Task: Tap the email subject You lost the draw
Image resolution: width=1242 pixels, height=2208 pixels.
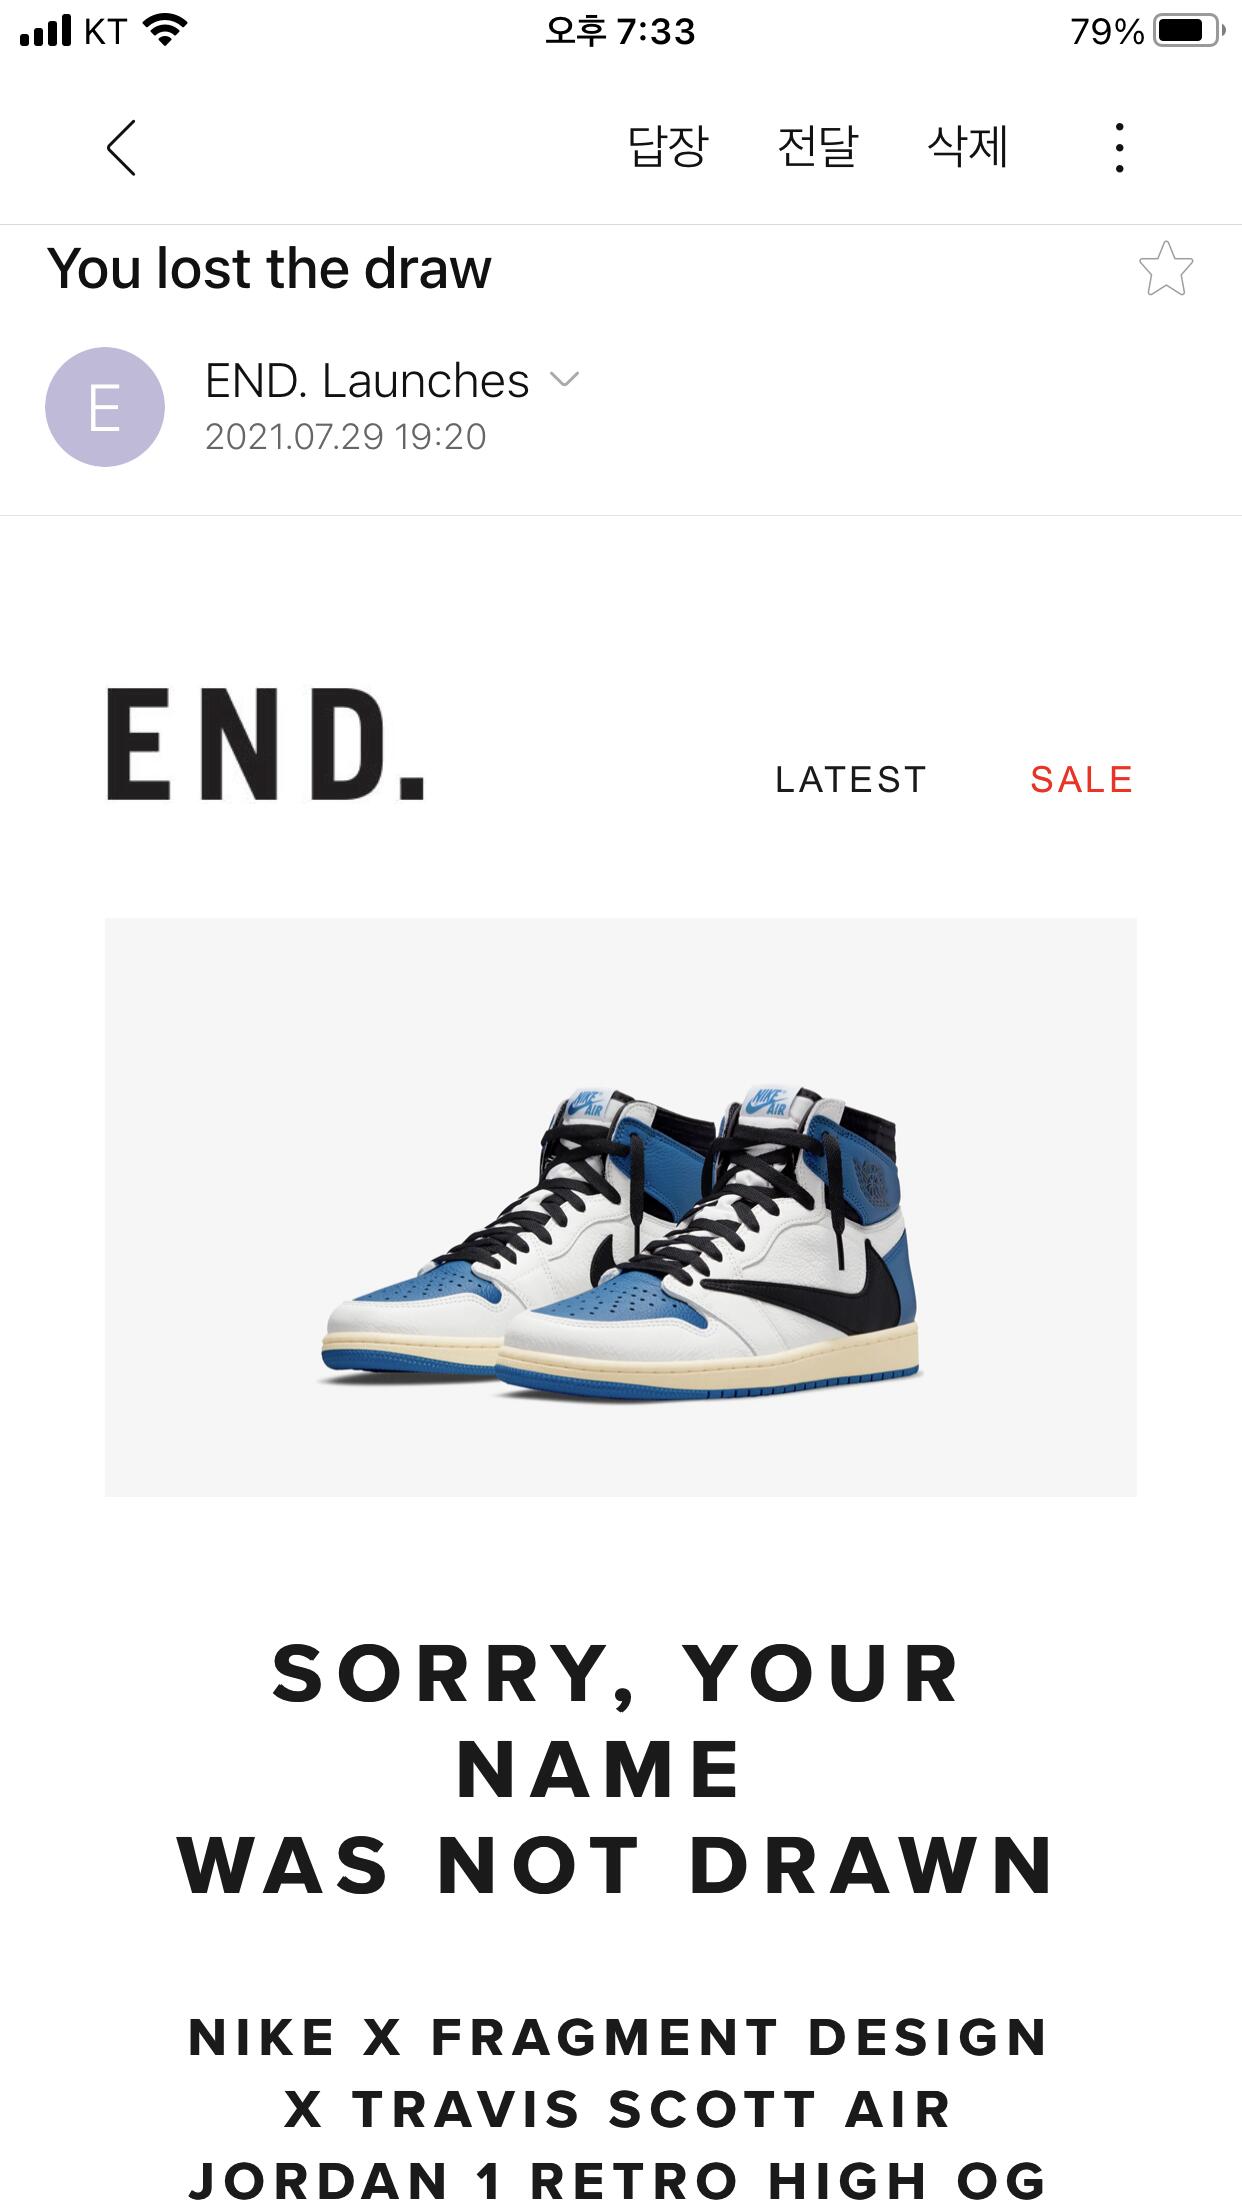Action: point(270,269)
